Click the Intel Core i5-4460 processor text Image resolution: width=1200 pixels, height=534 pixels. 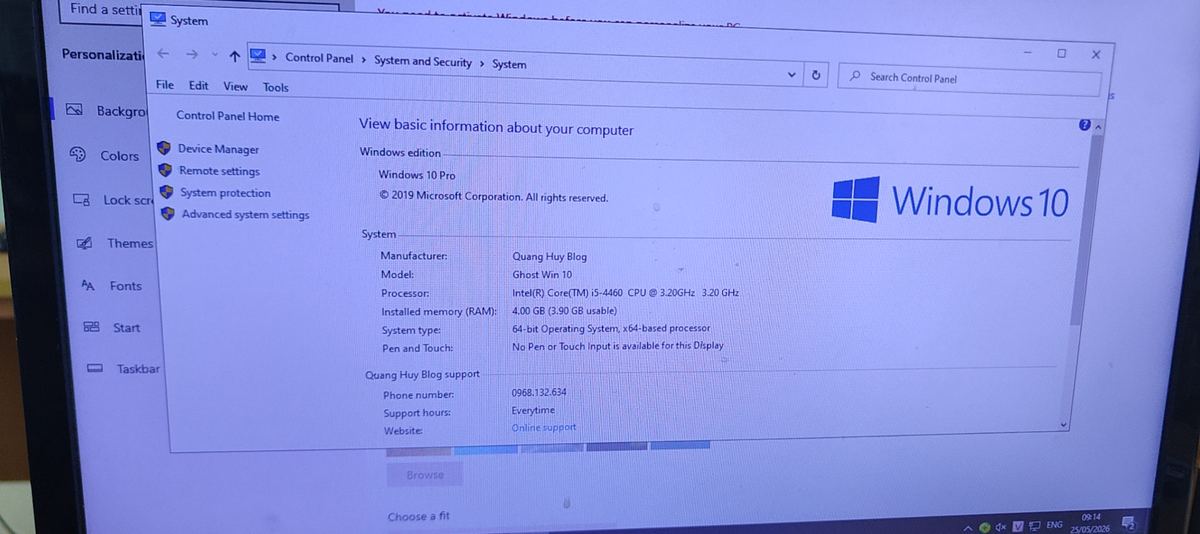point(626,293)
